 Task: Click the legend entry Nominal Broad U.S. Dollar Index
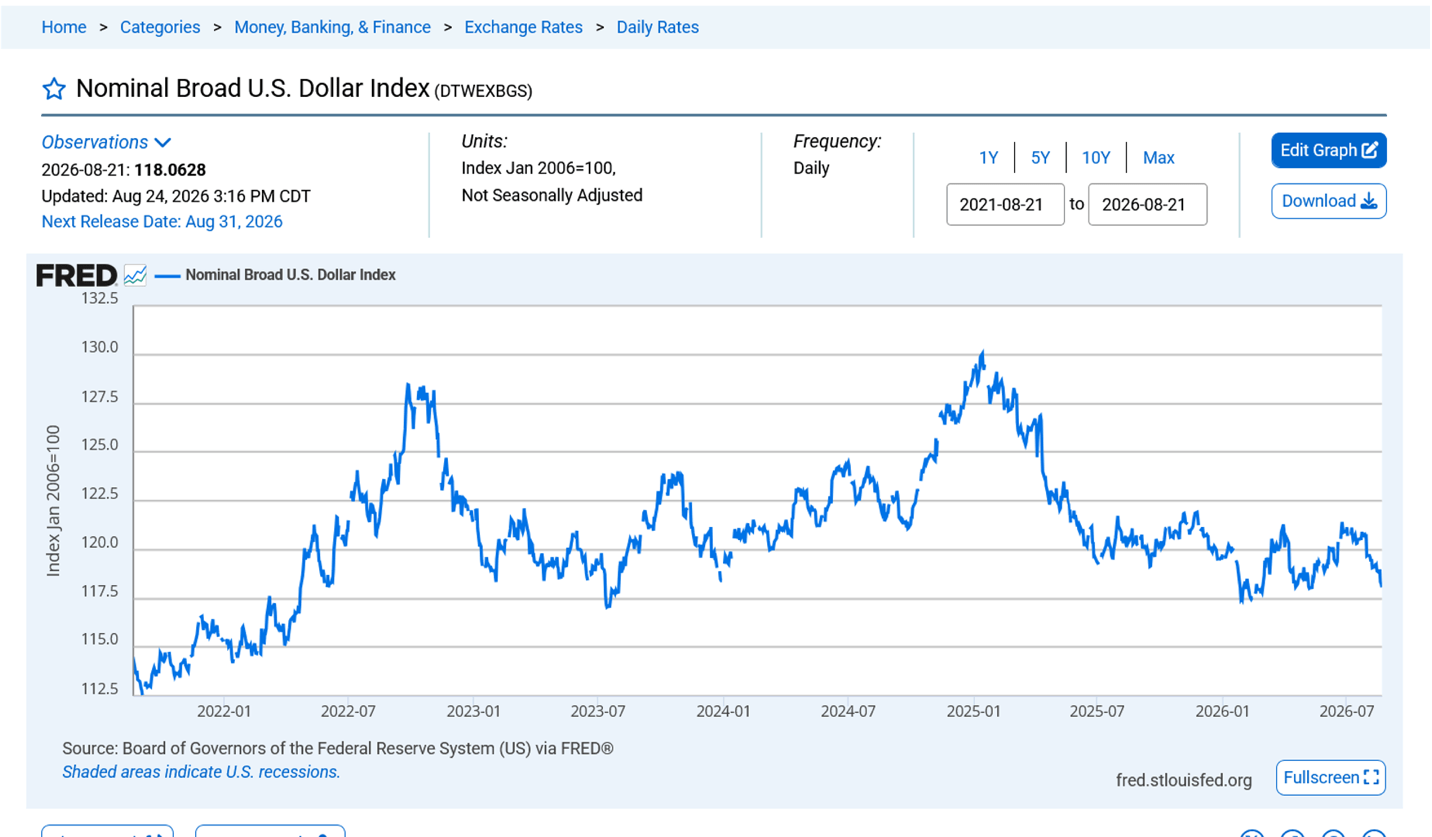point(290,275)
